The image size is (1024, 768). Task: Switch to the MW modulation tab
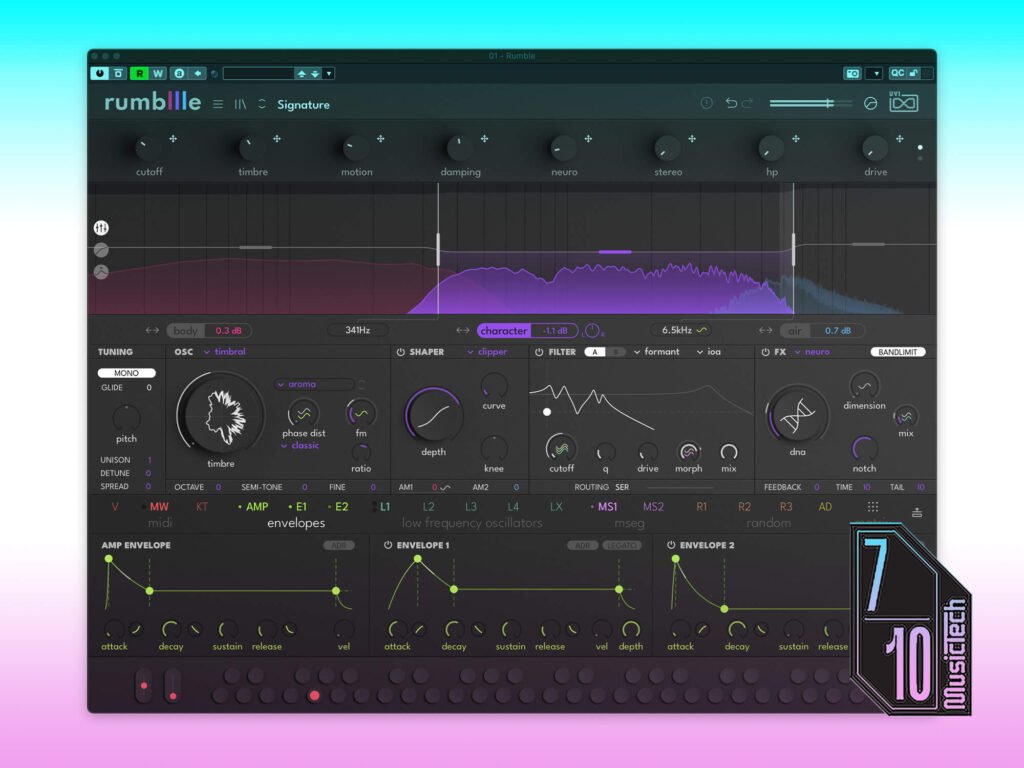pos(159,507)
